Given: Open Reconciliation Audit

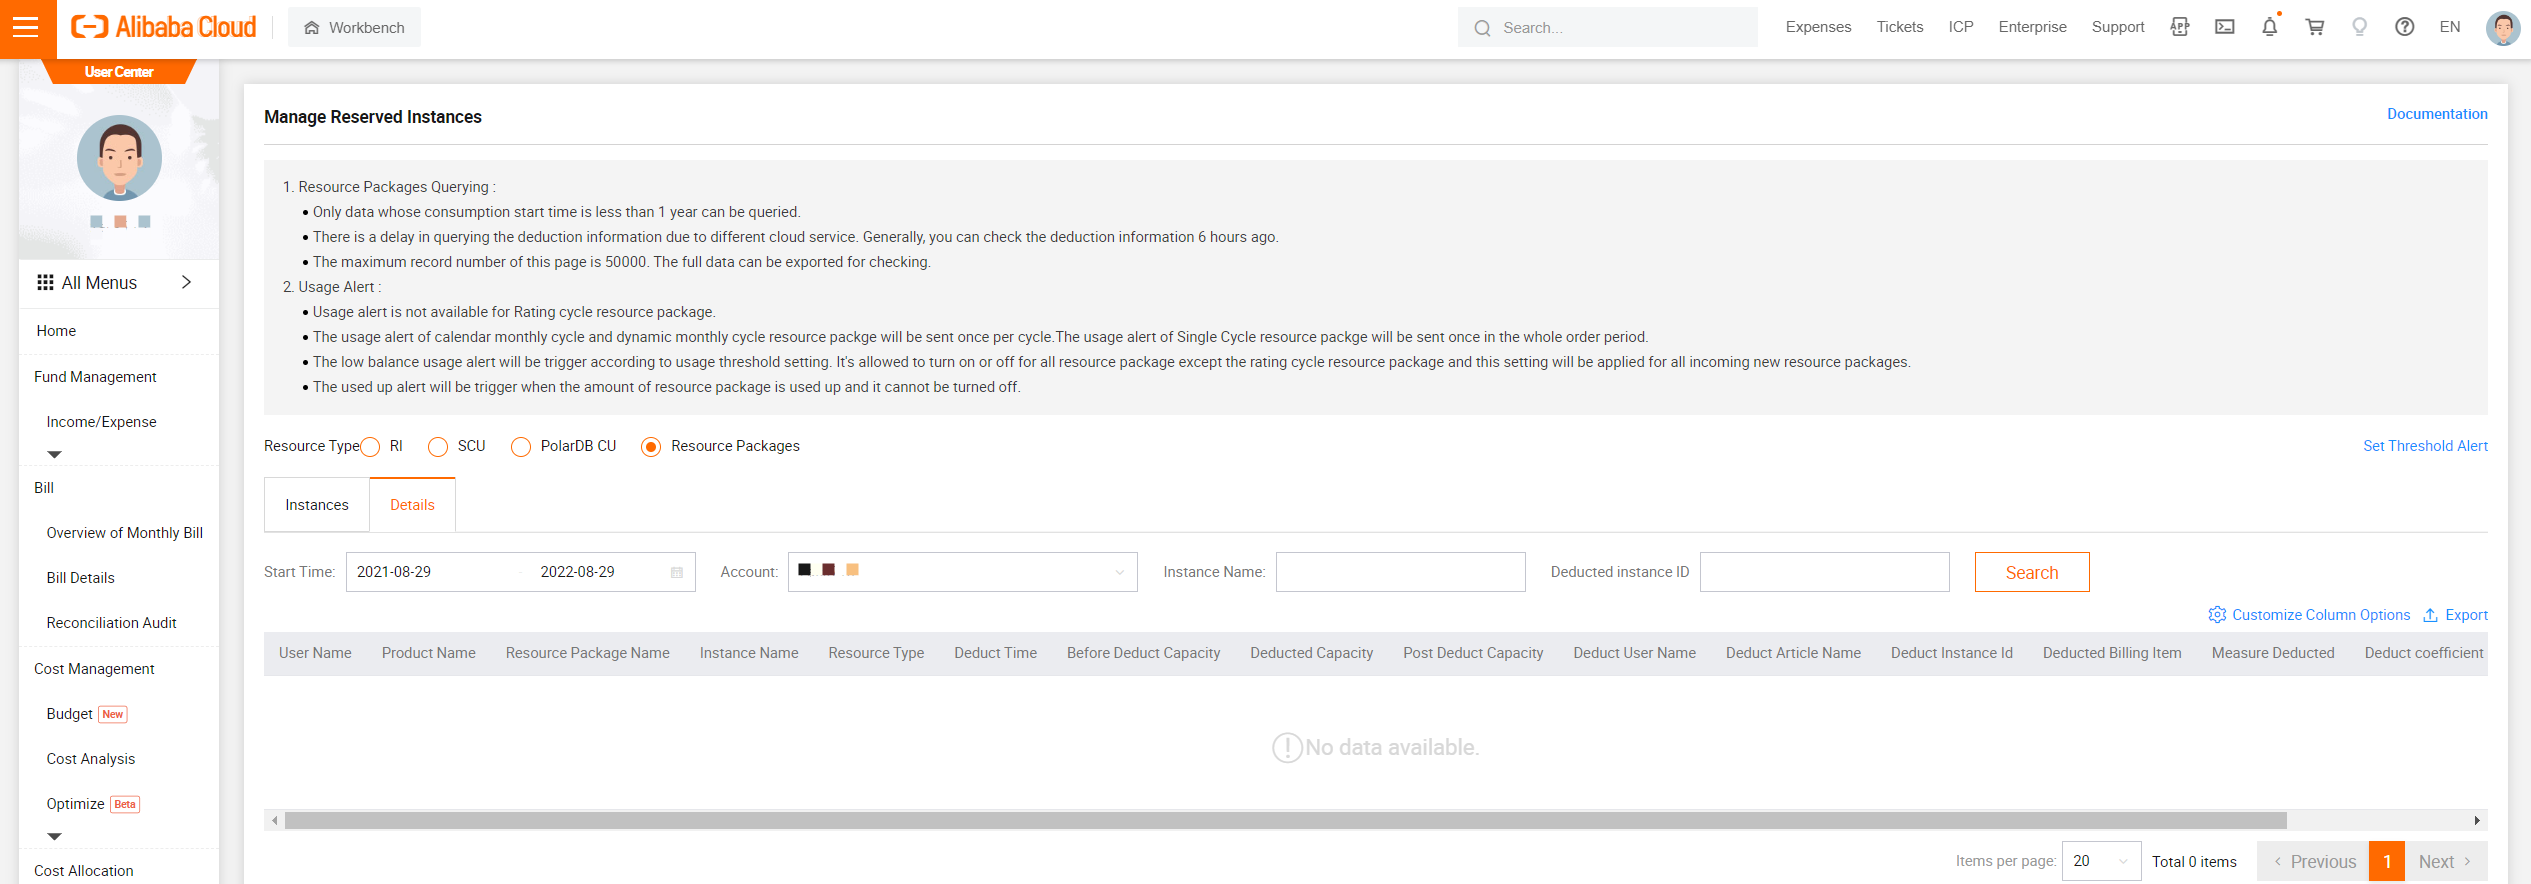Looking at the screenshot, I should (111, 623).
